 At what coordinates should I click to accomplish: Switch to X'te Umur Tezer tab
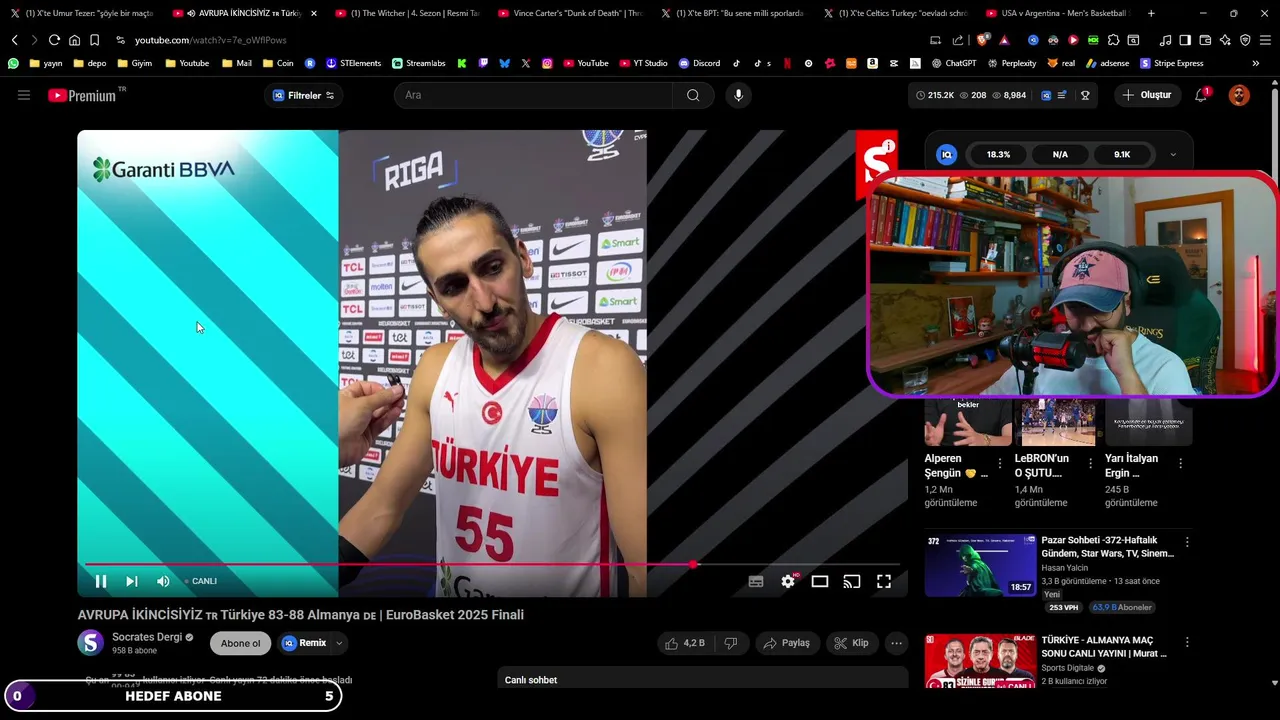coord(82,13)
